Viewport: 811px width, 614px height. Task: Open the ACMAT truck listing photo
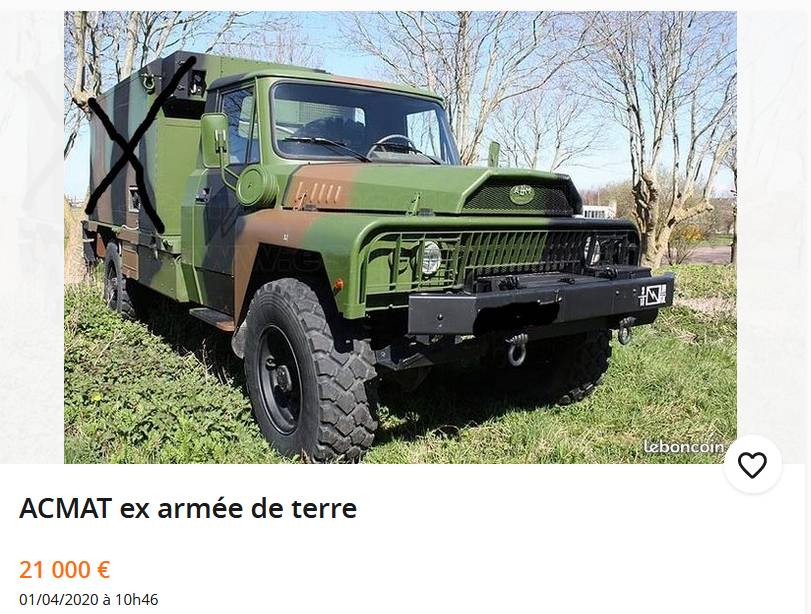click(400, 237)
